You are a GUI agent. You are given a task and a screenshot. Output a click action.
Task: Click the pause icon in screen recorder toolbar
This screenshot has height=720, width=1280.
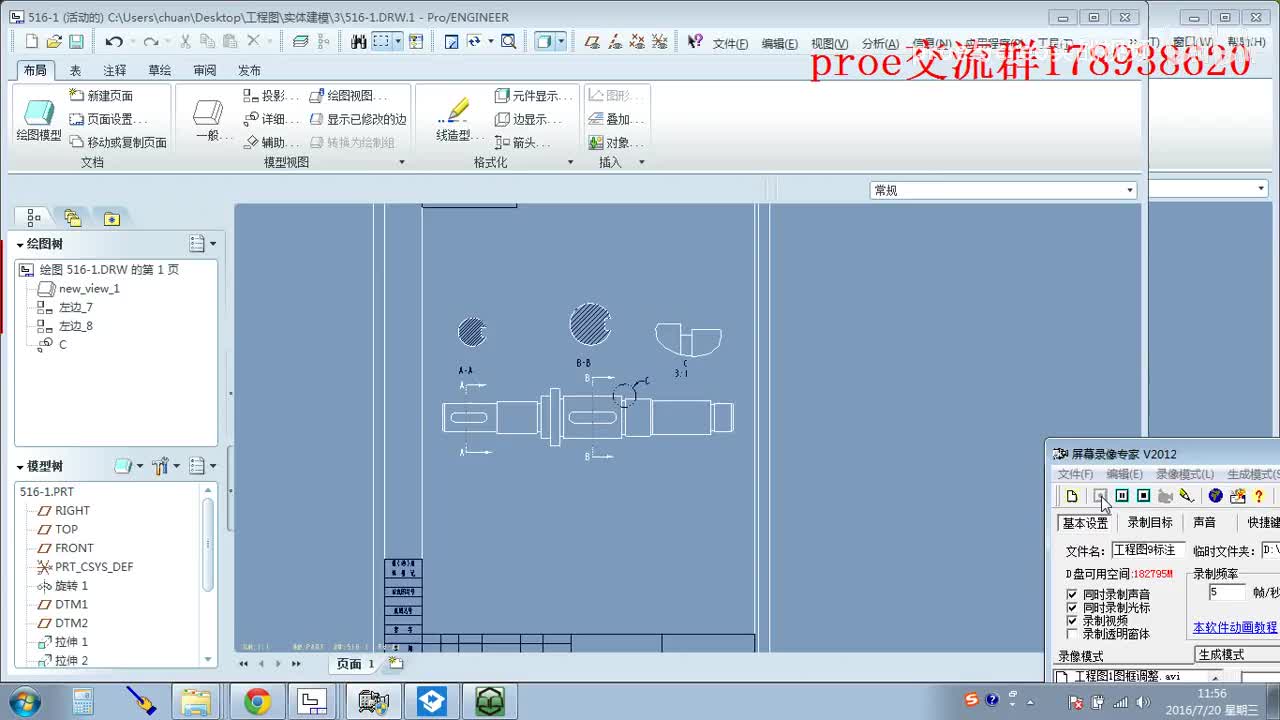click(1122, 496)
